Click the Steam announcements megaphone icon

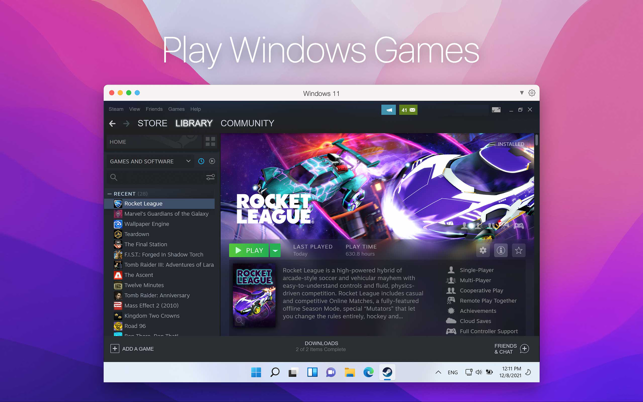pyautogui.click(x=388, y=110)
